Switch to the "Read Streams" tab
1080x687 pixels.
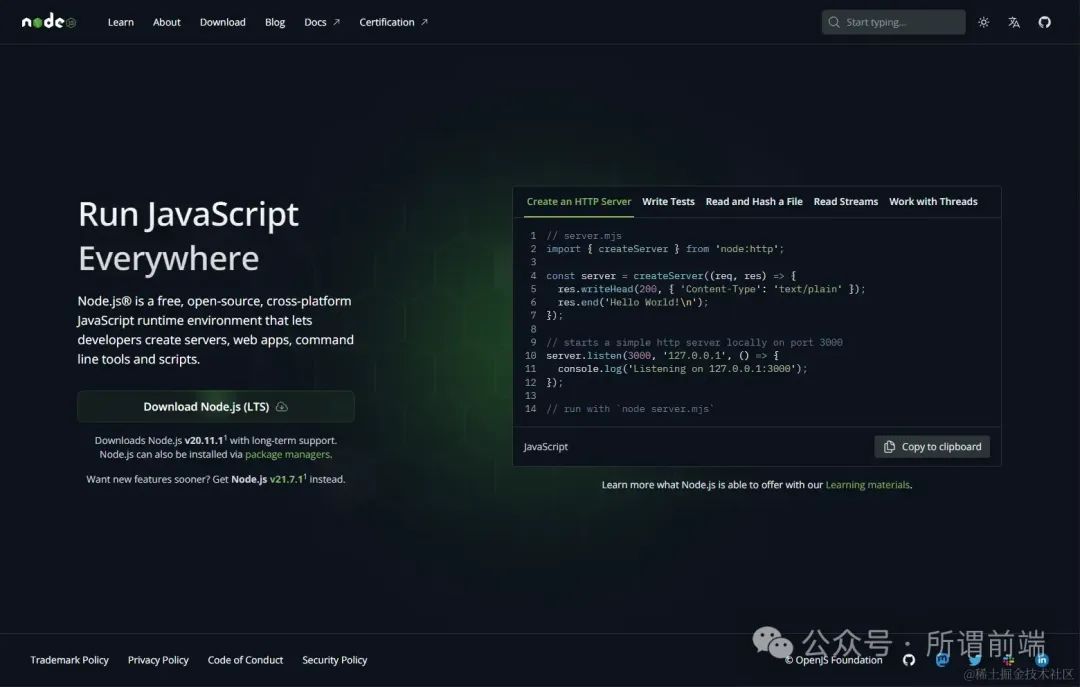point(846,201)
